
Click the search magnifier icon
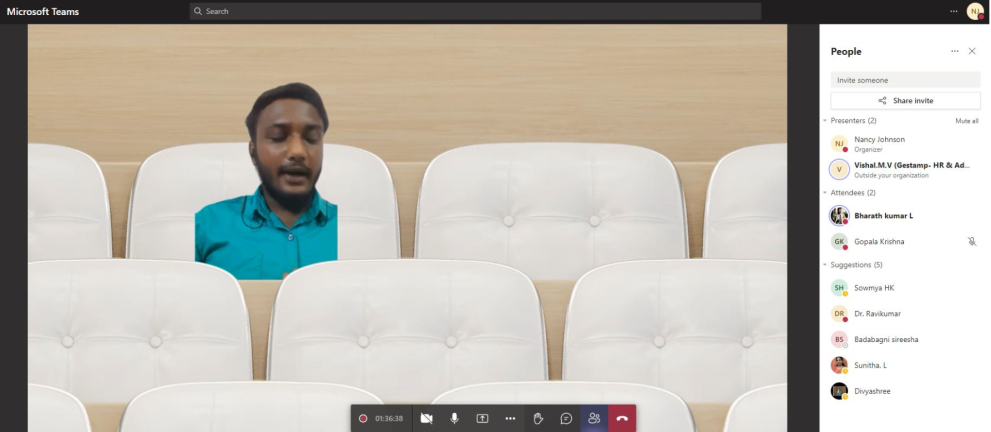[x=198, y=11]
